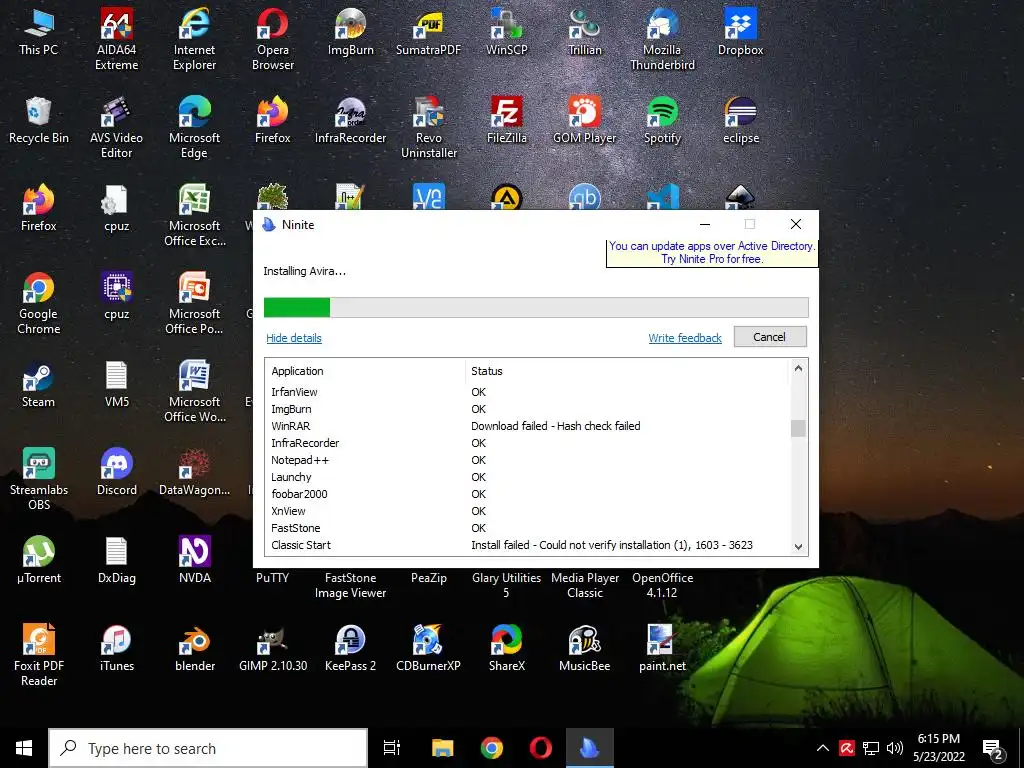Select the eclipse desktop icon
Screen dimensions: 1024x768
point(741,121)
